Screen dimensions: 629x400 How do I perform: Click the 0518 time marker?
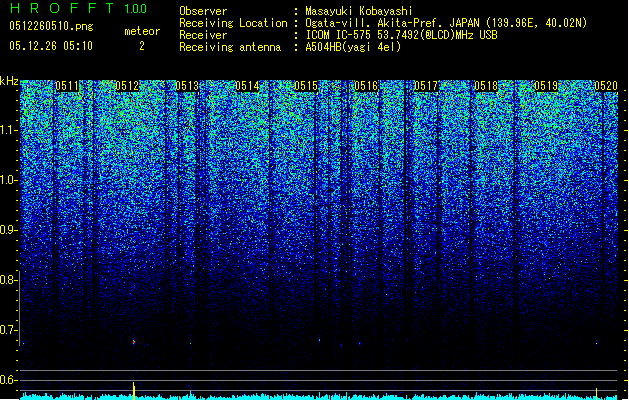click(x=486, y=86)
